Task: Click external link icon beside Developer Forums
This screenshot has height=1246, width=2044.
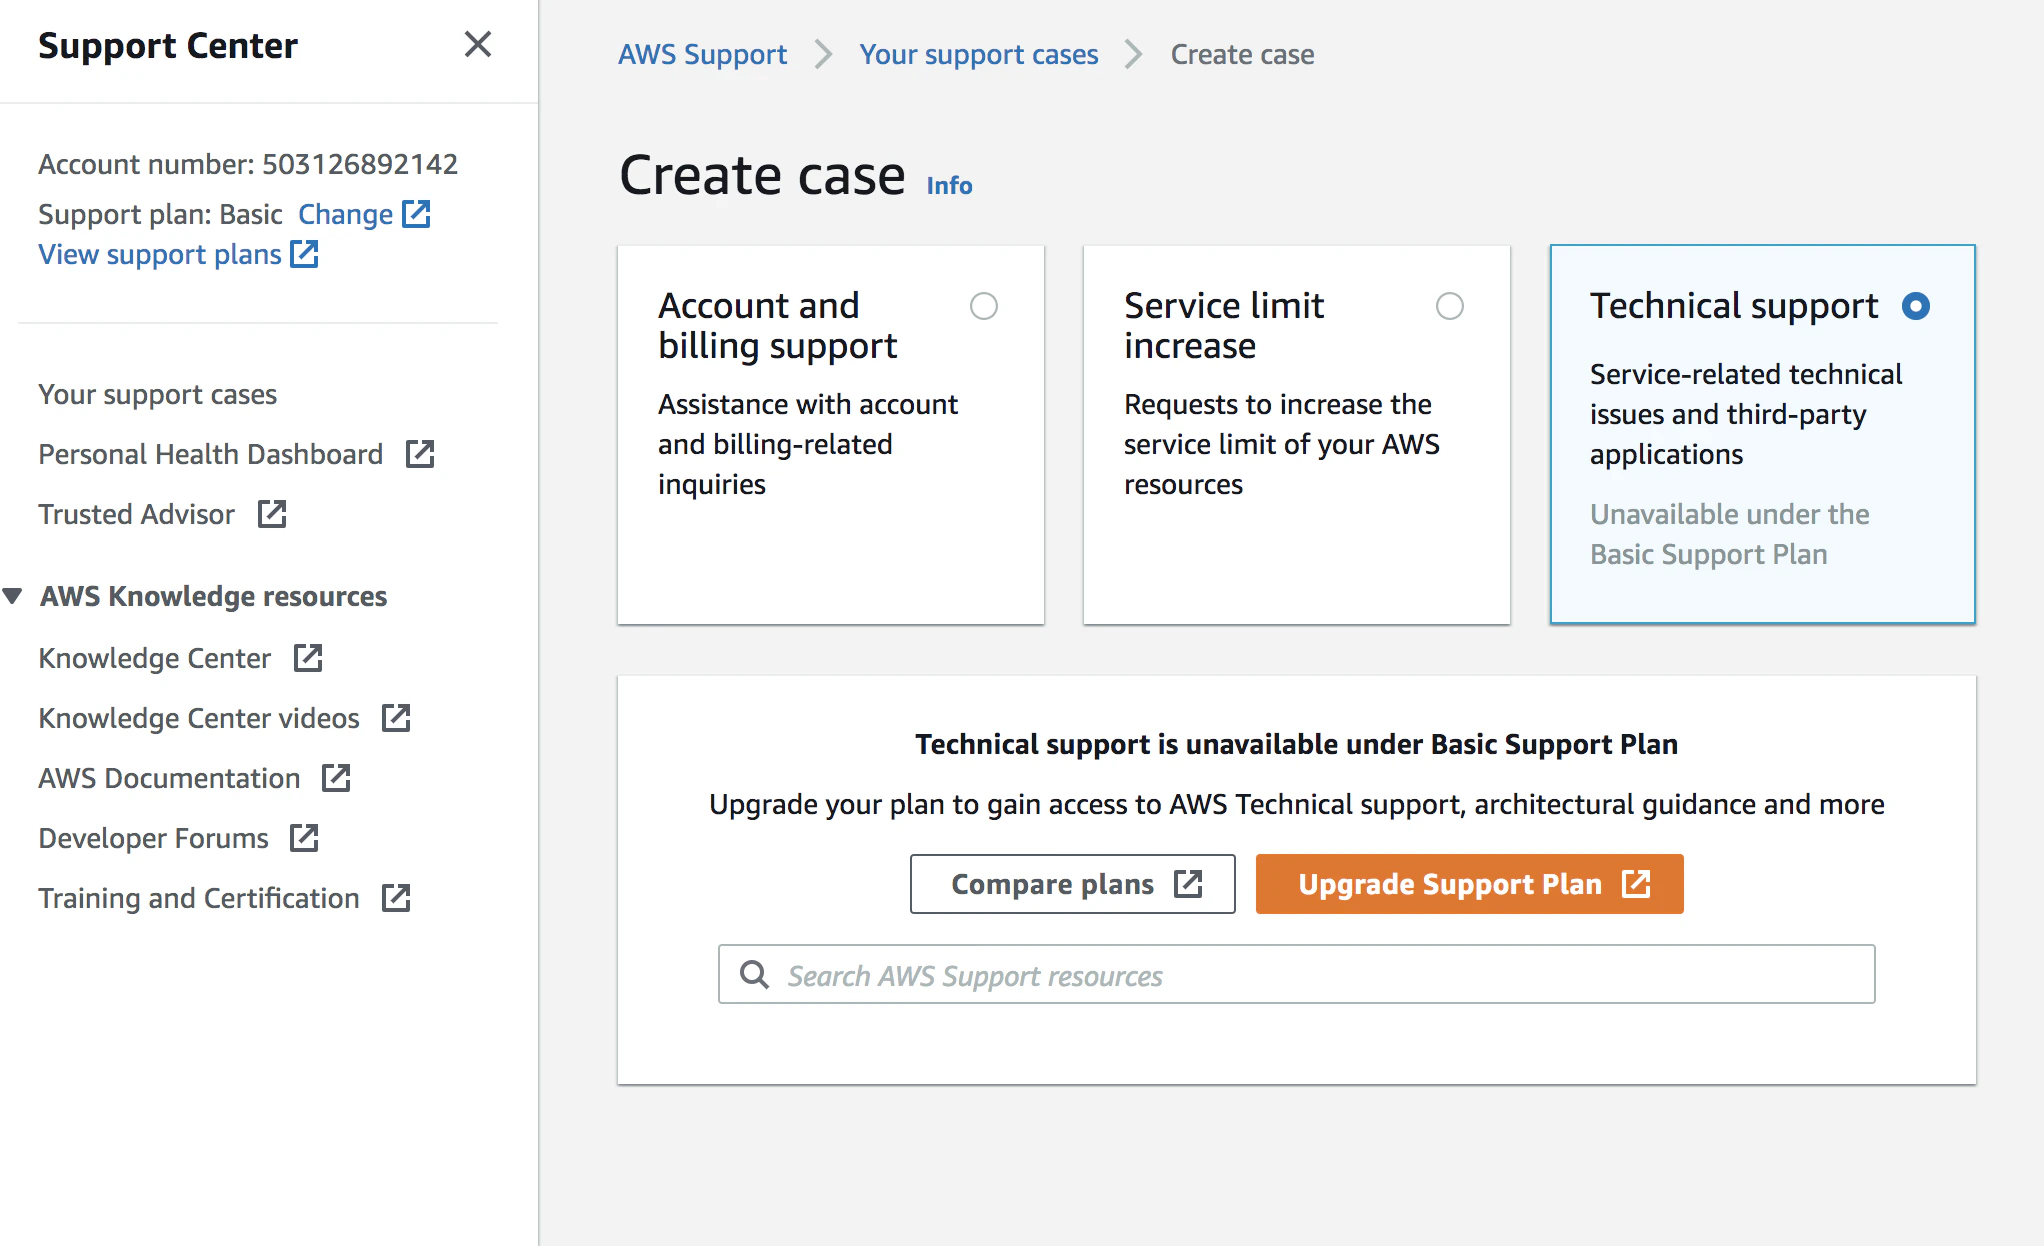Action: pyautogui.click(x=304, y=838)
